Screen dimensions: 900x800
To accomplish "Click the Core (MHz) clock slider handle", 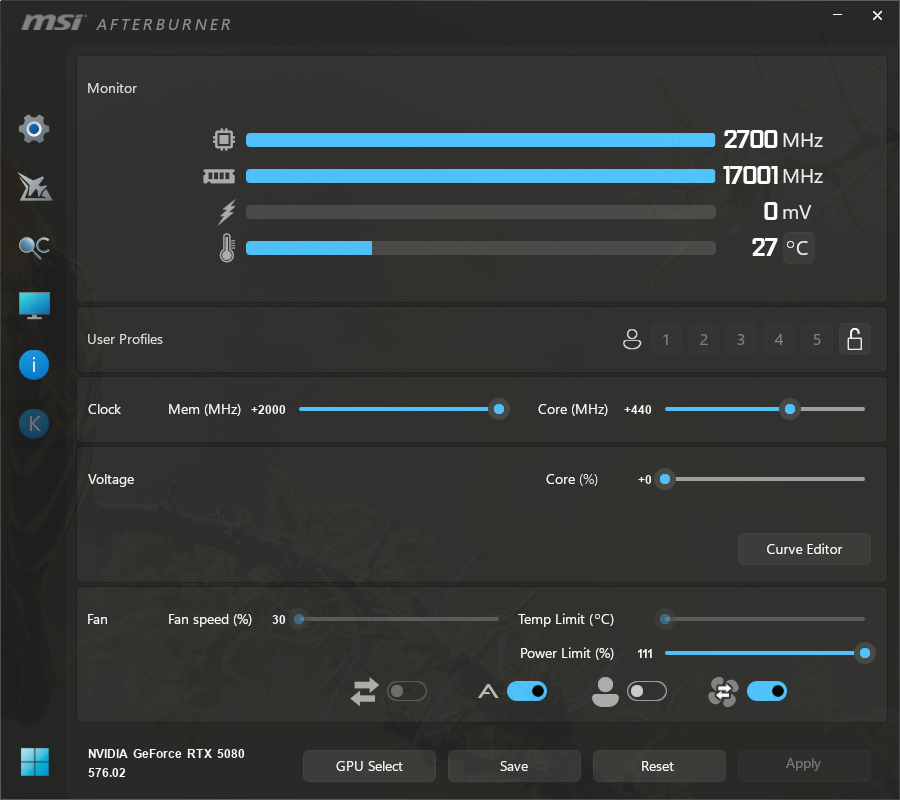I will 790,409.
